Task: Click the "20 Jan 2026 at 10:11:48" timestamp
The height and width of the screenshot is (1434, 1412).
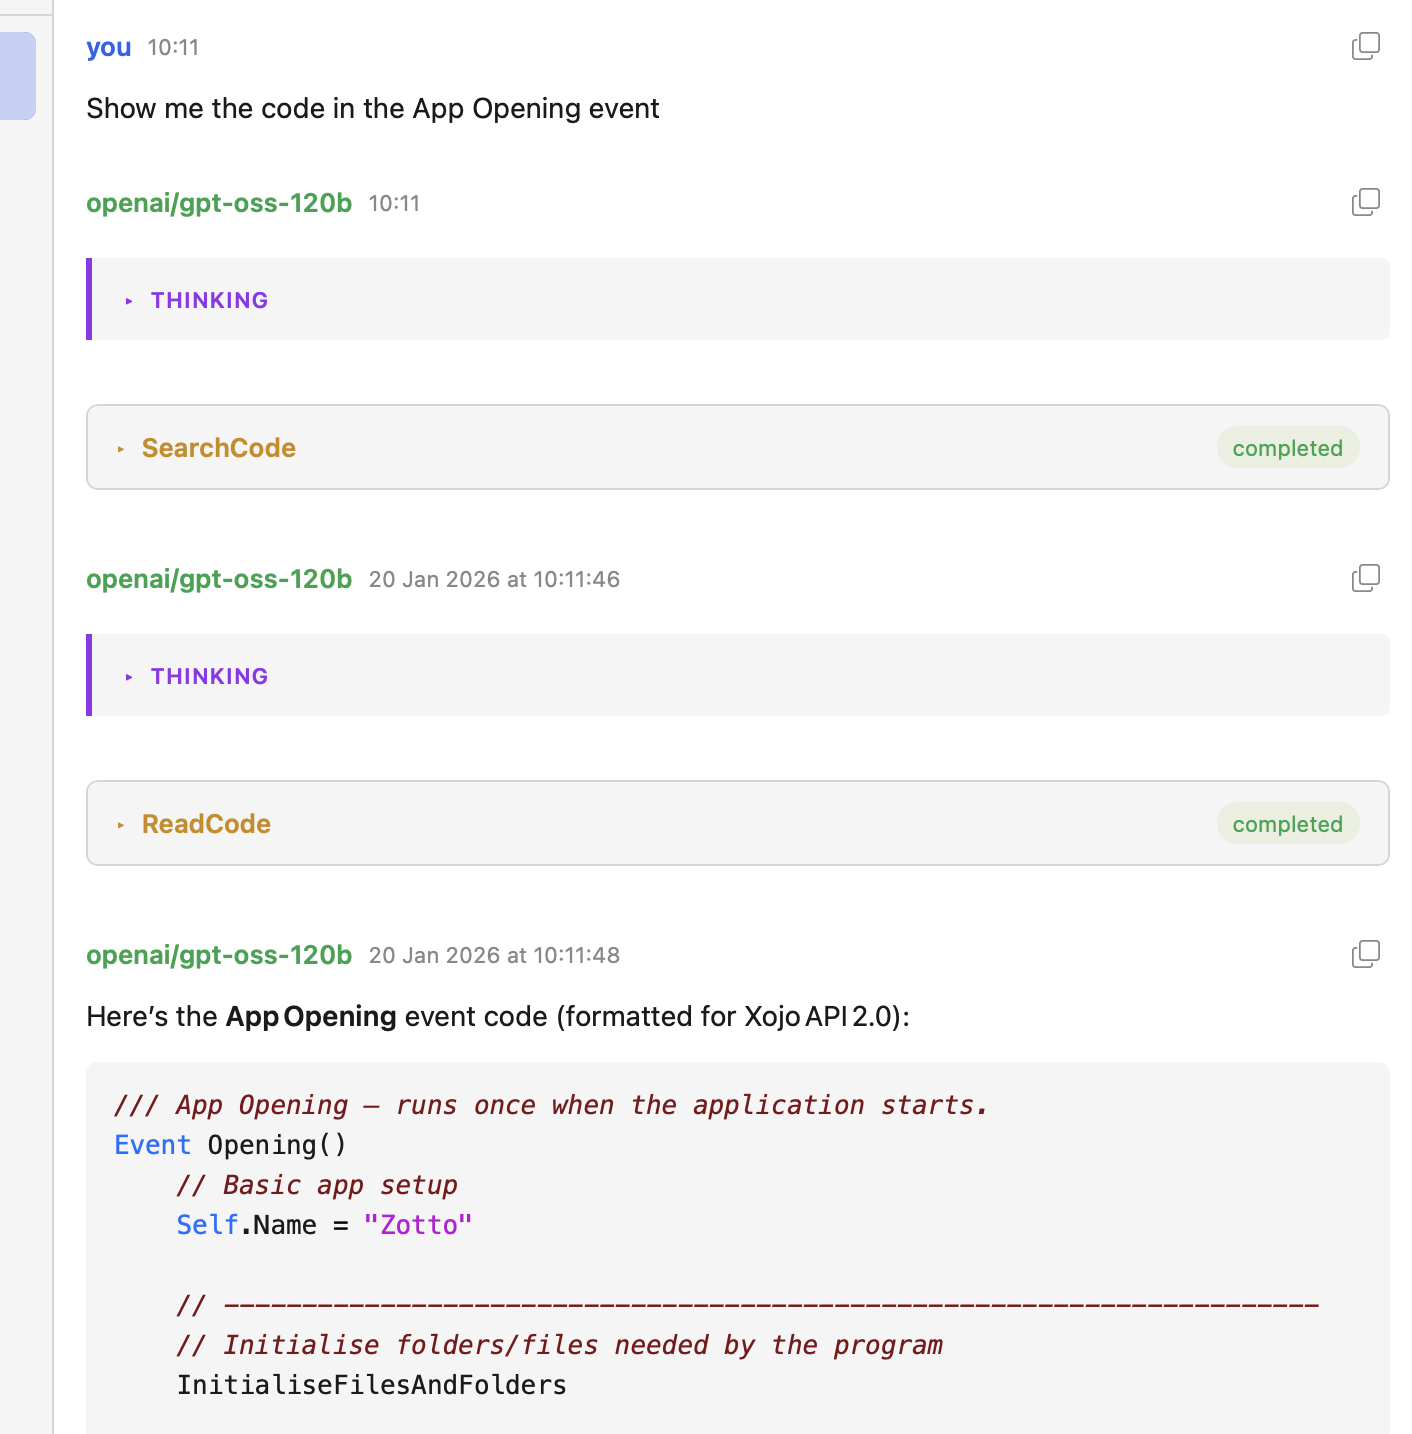Action: click(x=494, y=955)
